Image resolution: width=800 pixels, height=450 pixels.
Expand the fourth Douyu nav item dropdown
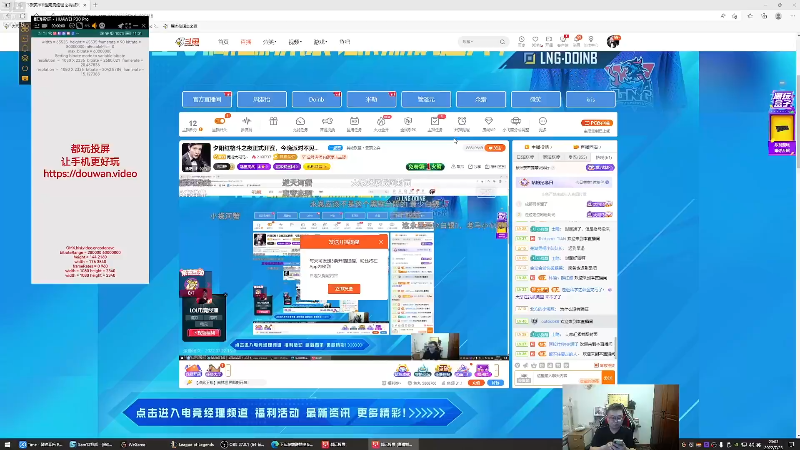click(295, 42)
